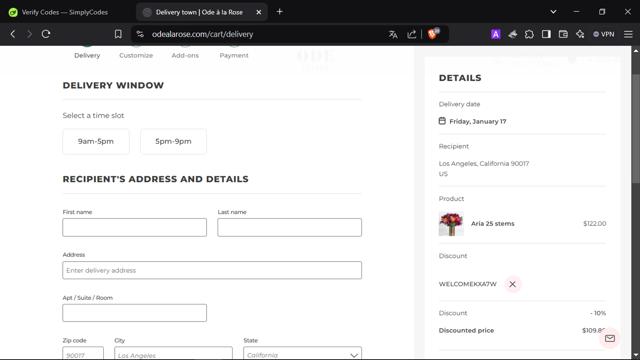Screen dimensions: 640x360
Task: Click the Last name field
Action: pyautogui.click(x=289, y=227)
